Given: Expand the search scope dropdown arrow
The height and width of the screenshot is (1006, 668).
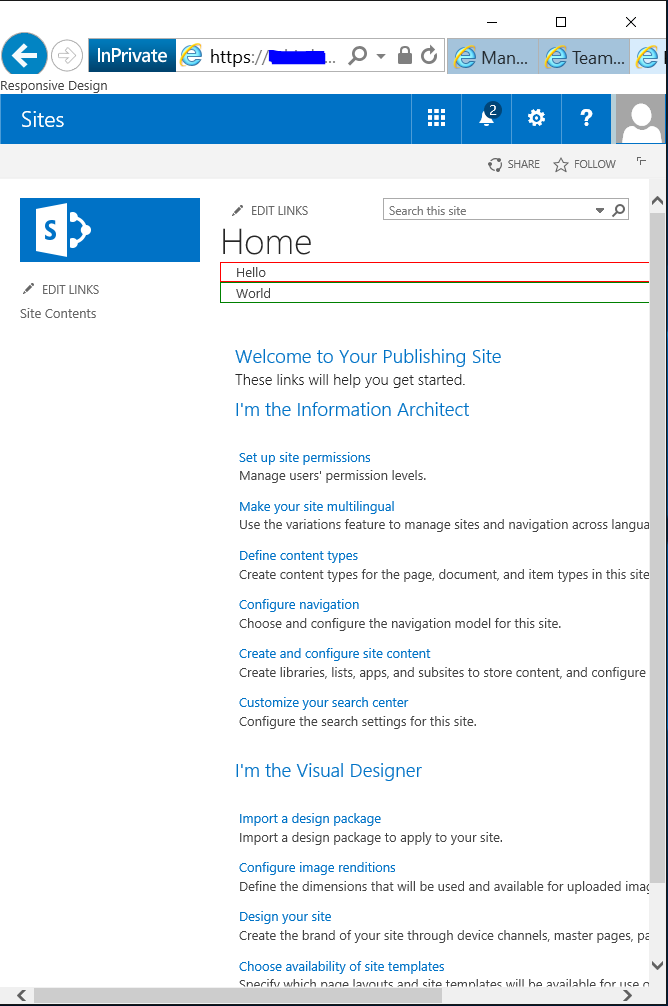Looking at the screenshot, I should pos(599,210).
